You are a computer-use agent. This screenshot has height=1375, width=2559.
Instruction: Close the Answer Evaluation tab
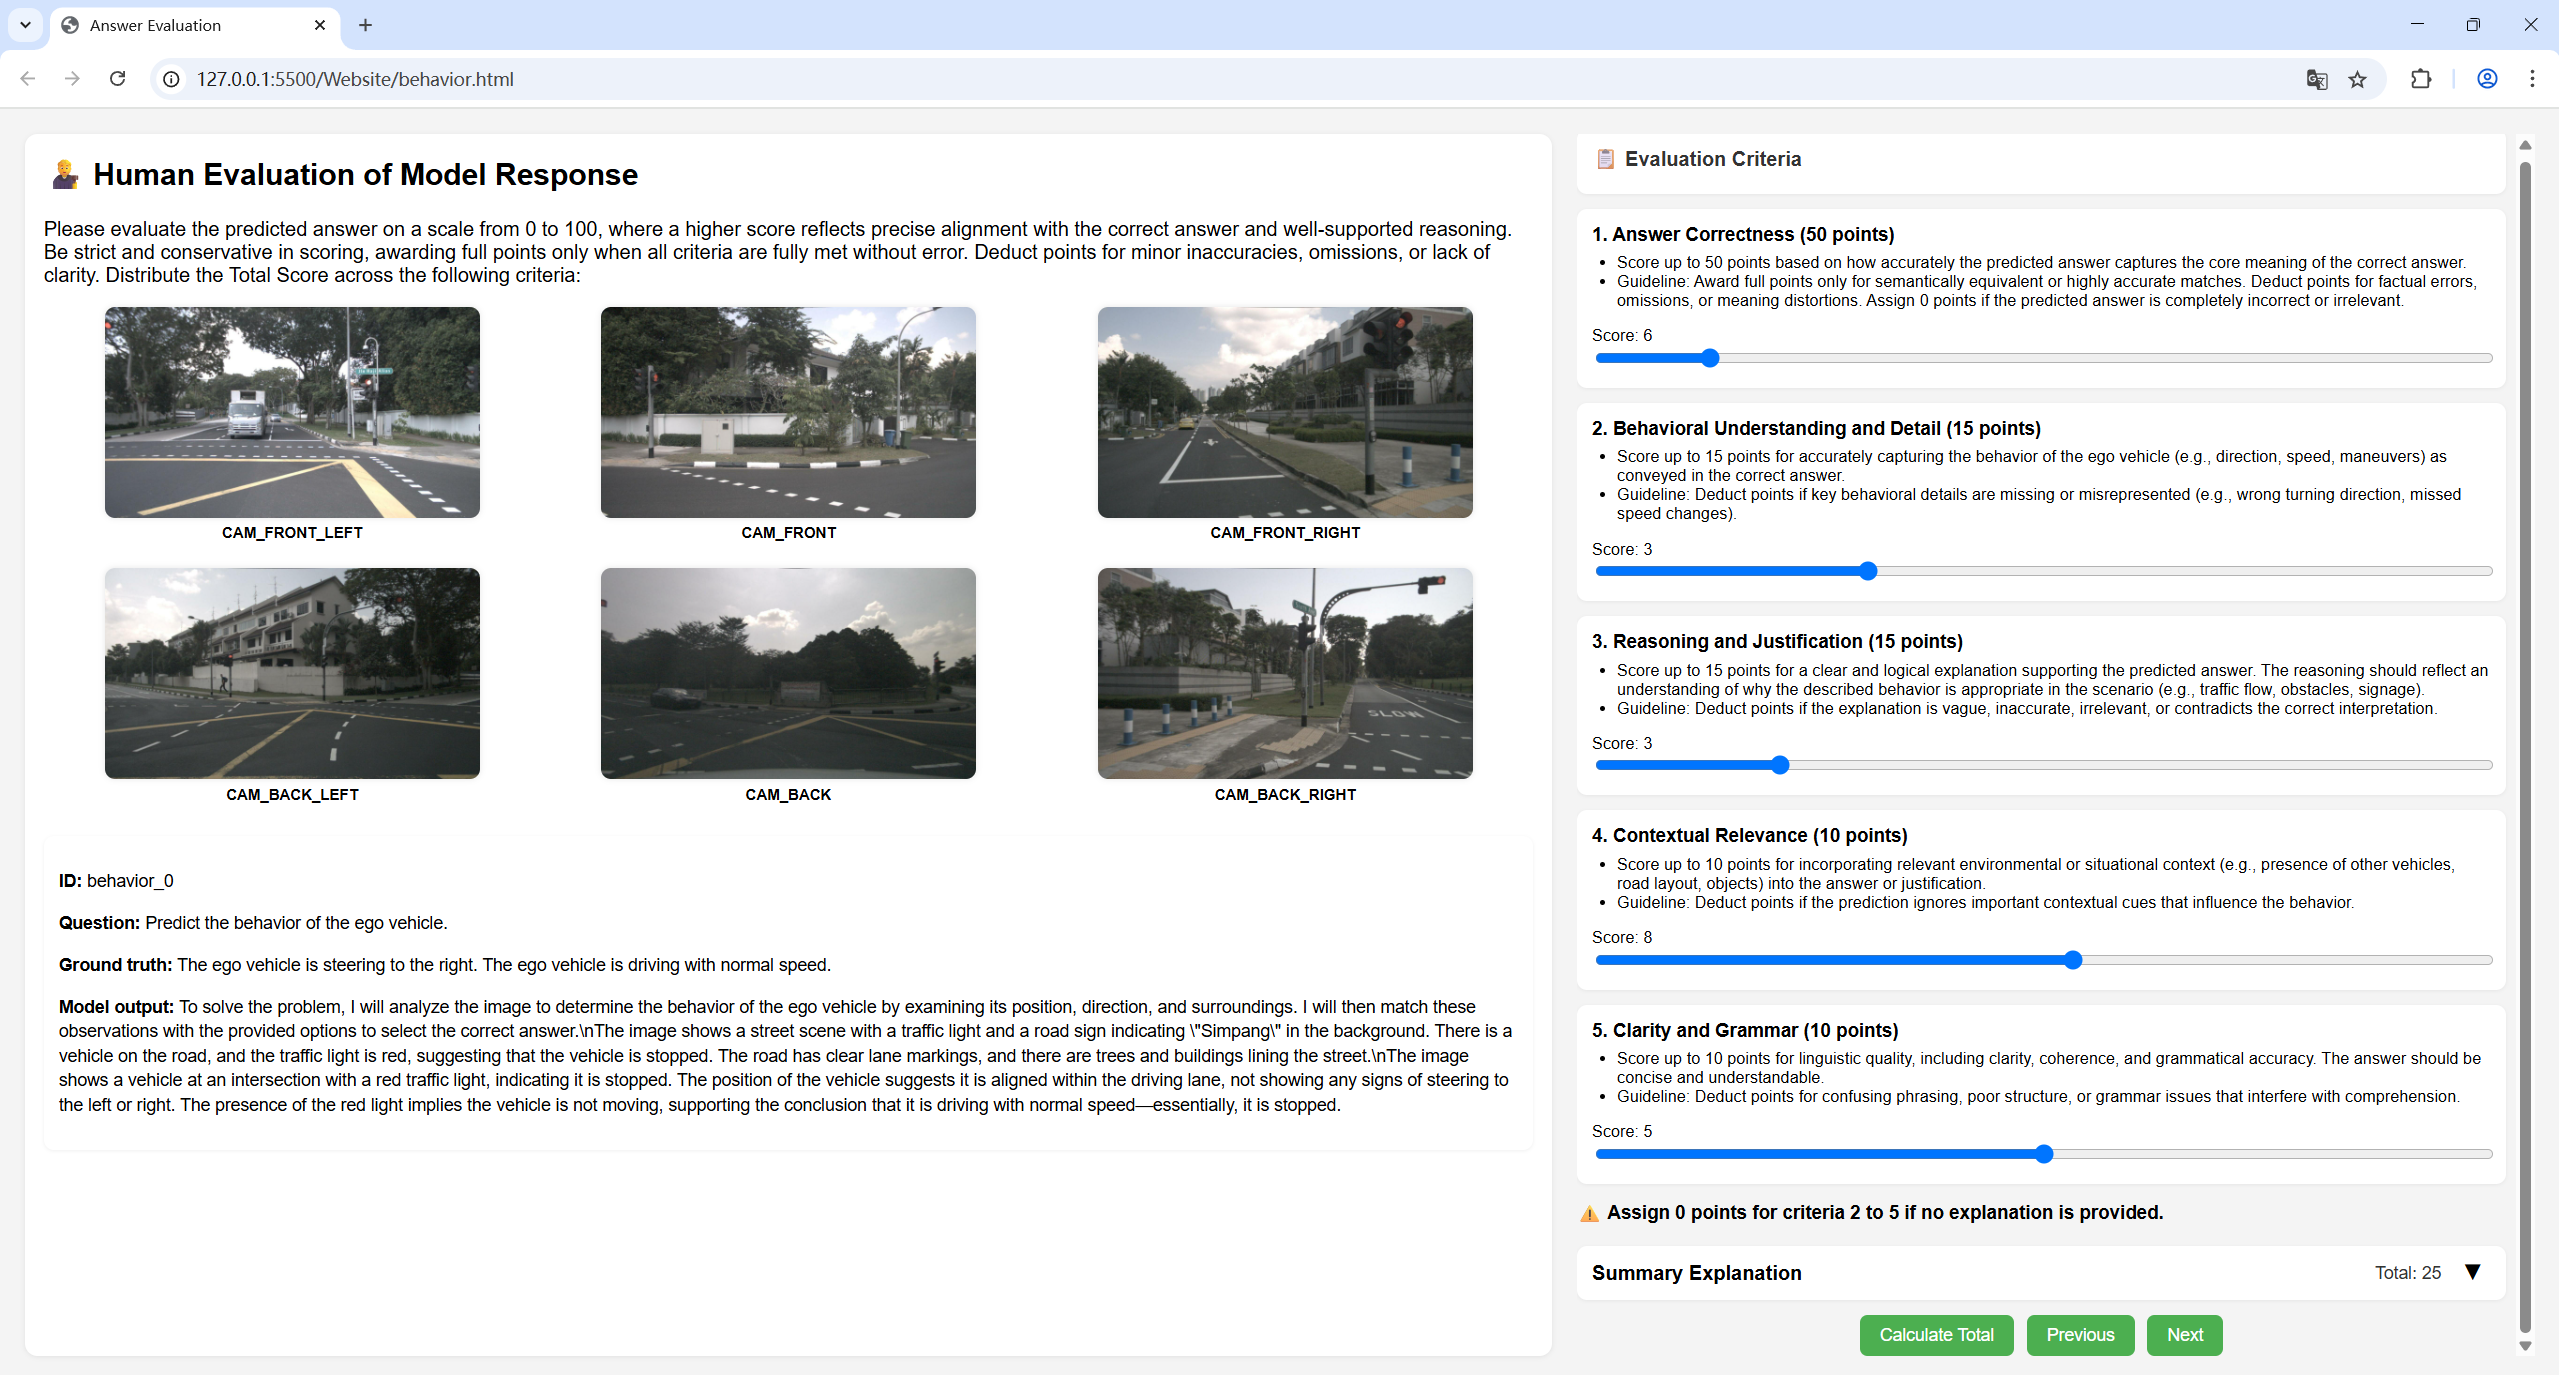coord(320,25)
